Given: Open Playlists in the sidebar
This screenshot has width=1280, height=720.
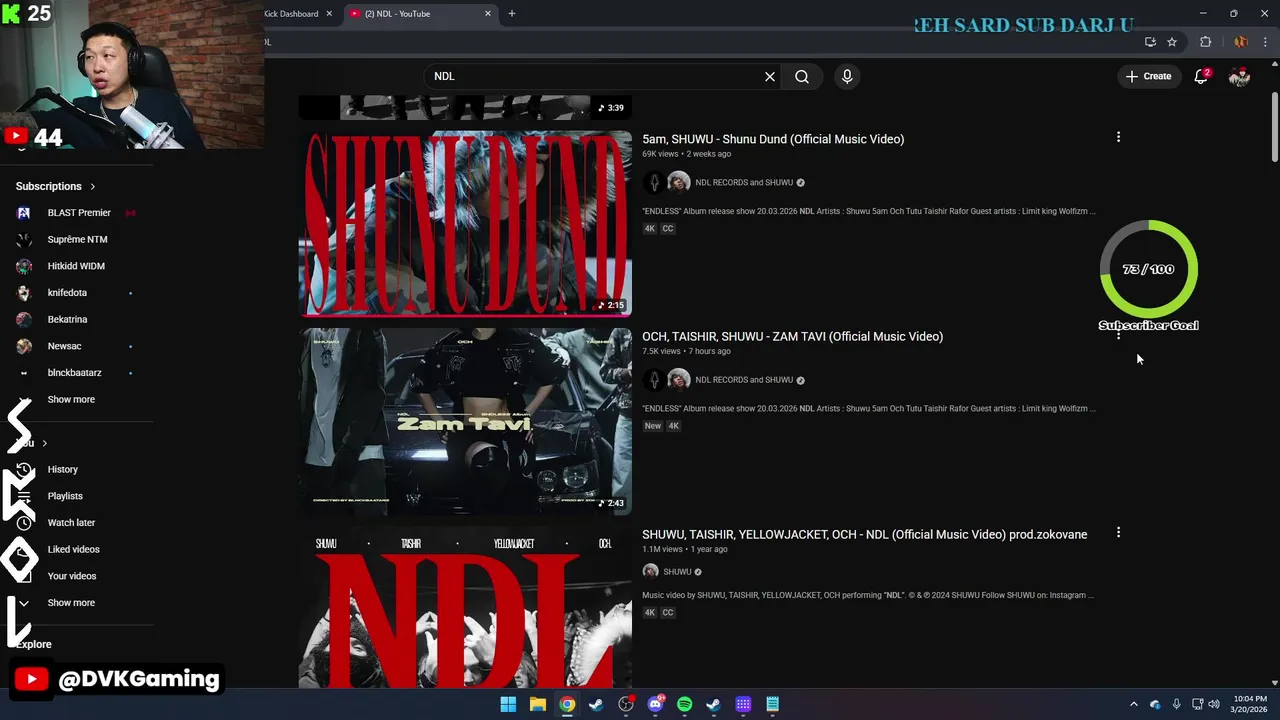Looking at the screenshot, I should pos(65,496).
